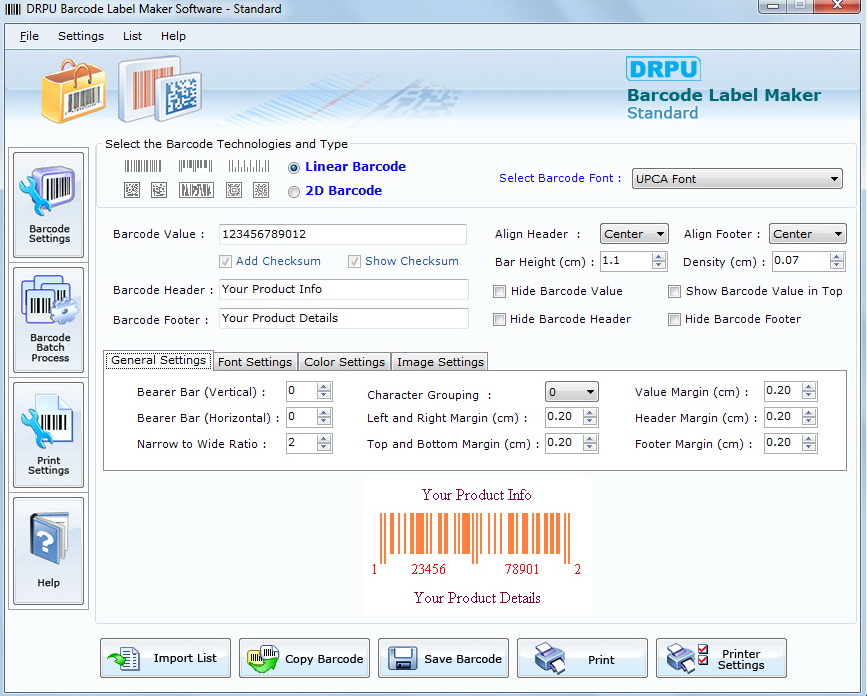The image size is (867, 696).
Task: Click the Barcode Header text field
Action: (343, 290)
